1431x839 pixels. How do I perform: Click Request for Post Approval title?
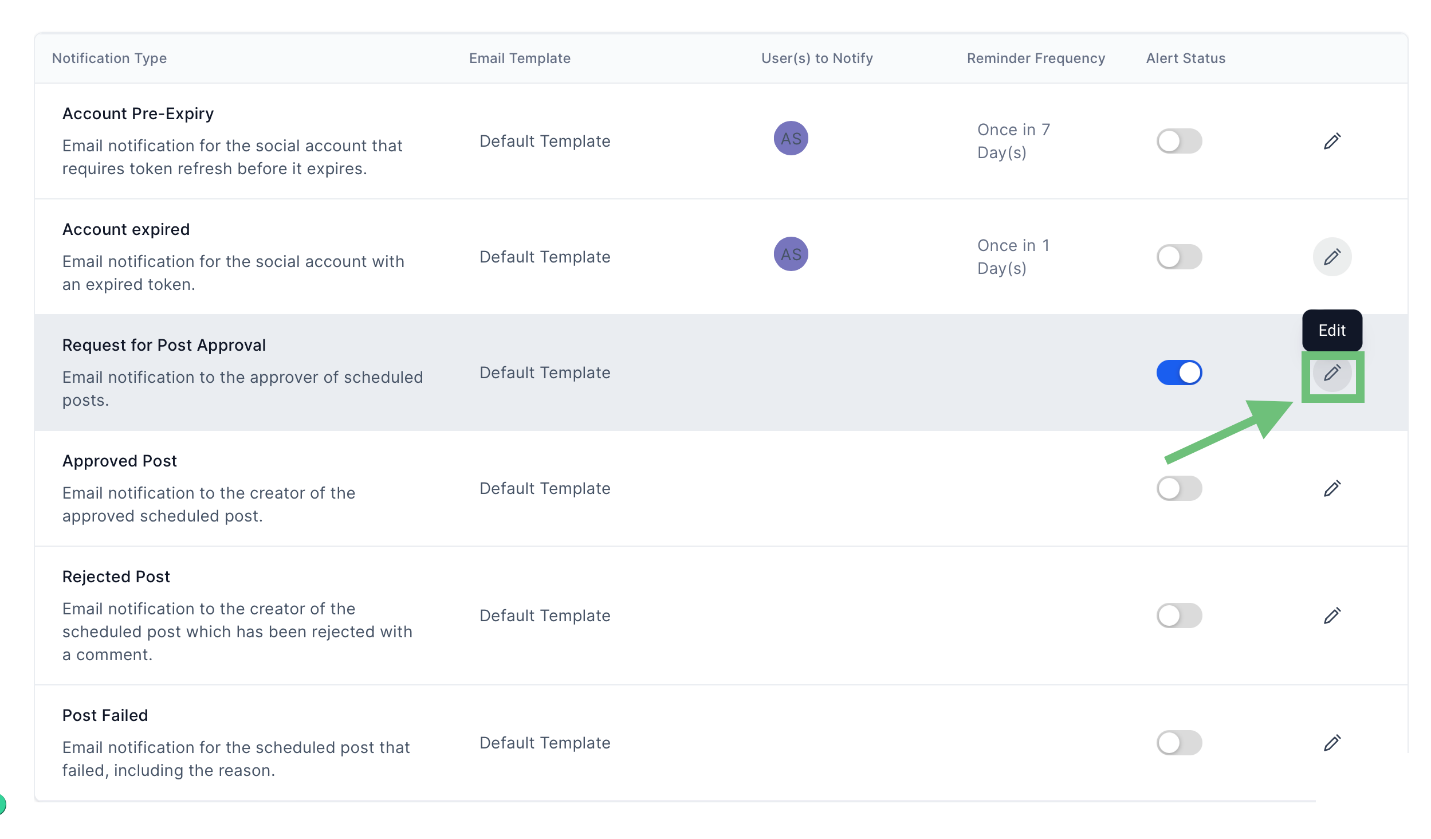(164, 346)
